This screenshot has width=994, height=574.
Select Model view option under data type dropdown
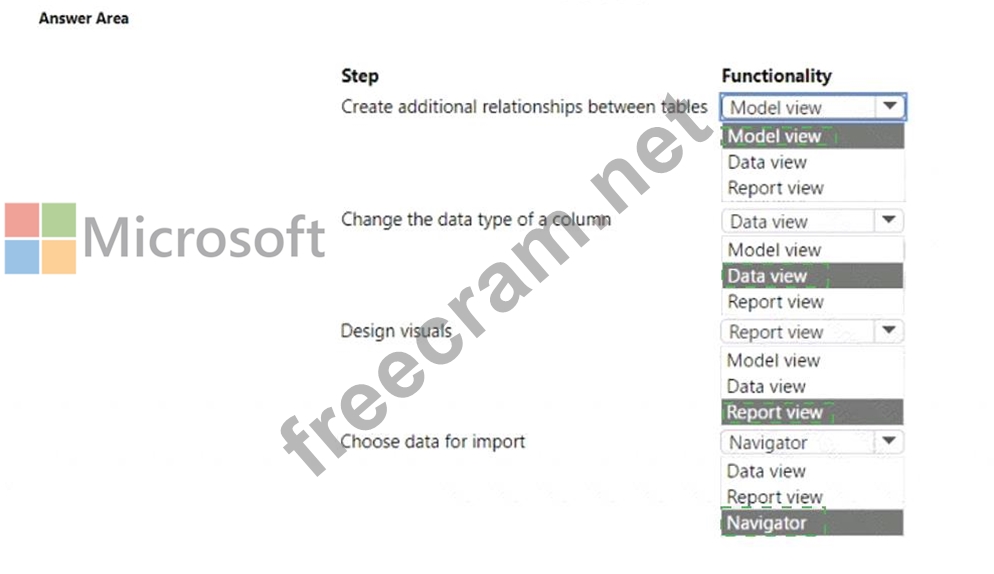(x=774, y=250)
